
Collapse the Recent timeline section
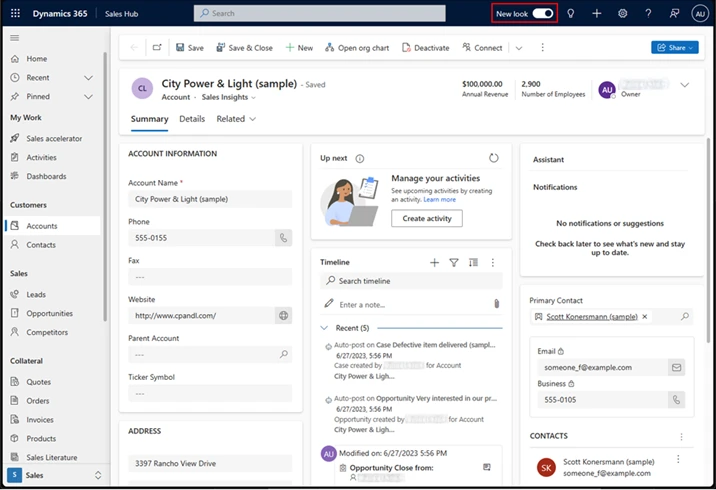325,328
